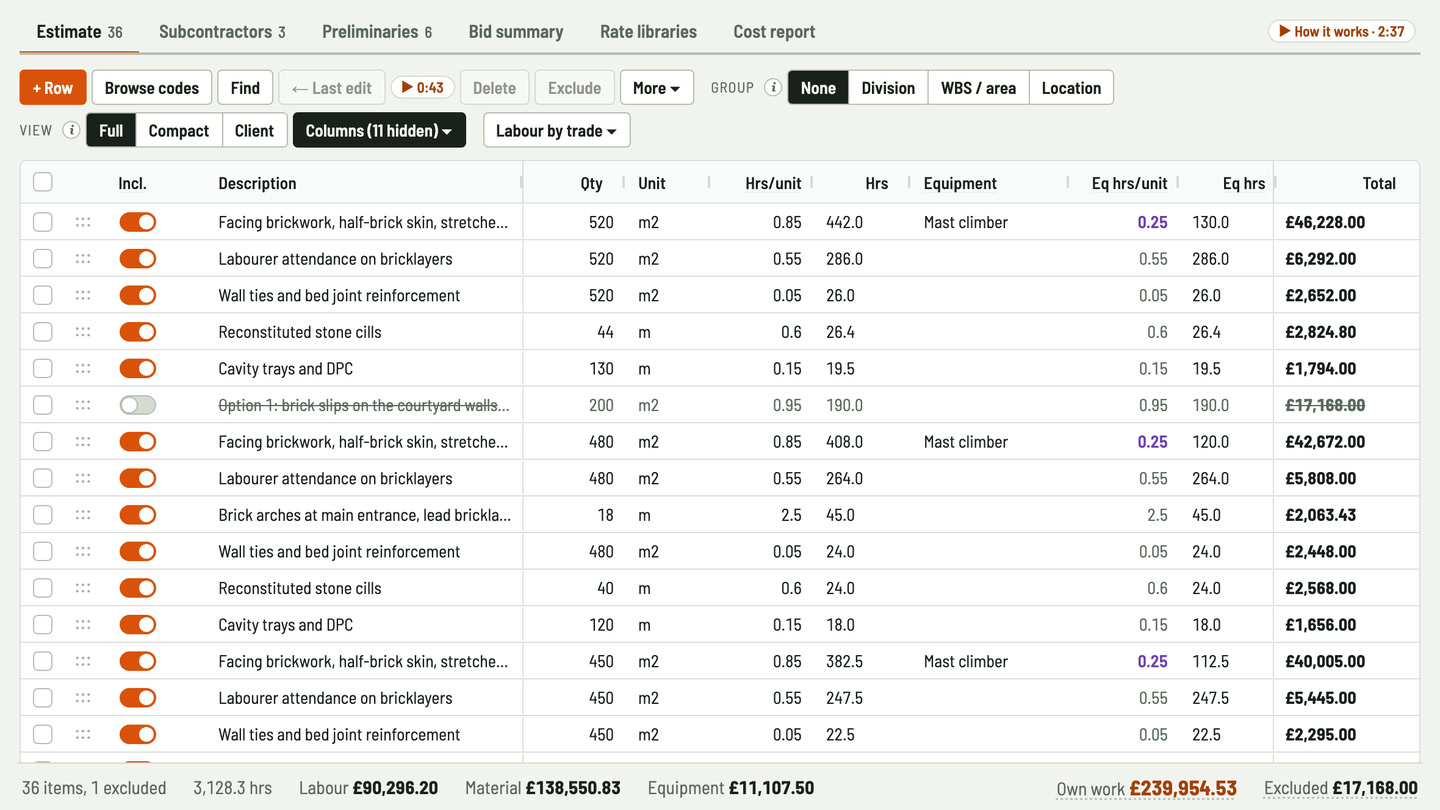Switch view to Client
The height and width of the screenshot is (810, 1440).
254,131
